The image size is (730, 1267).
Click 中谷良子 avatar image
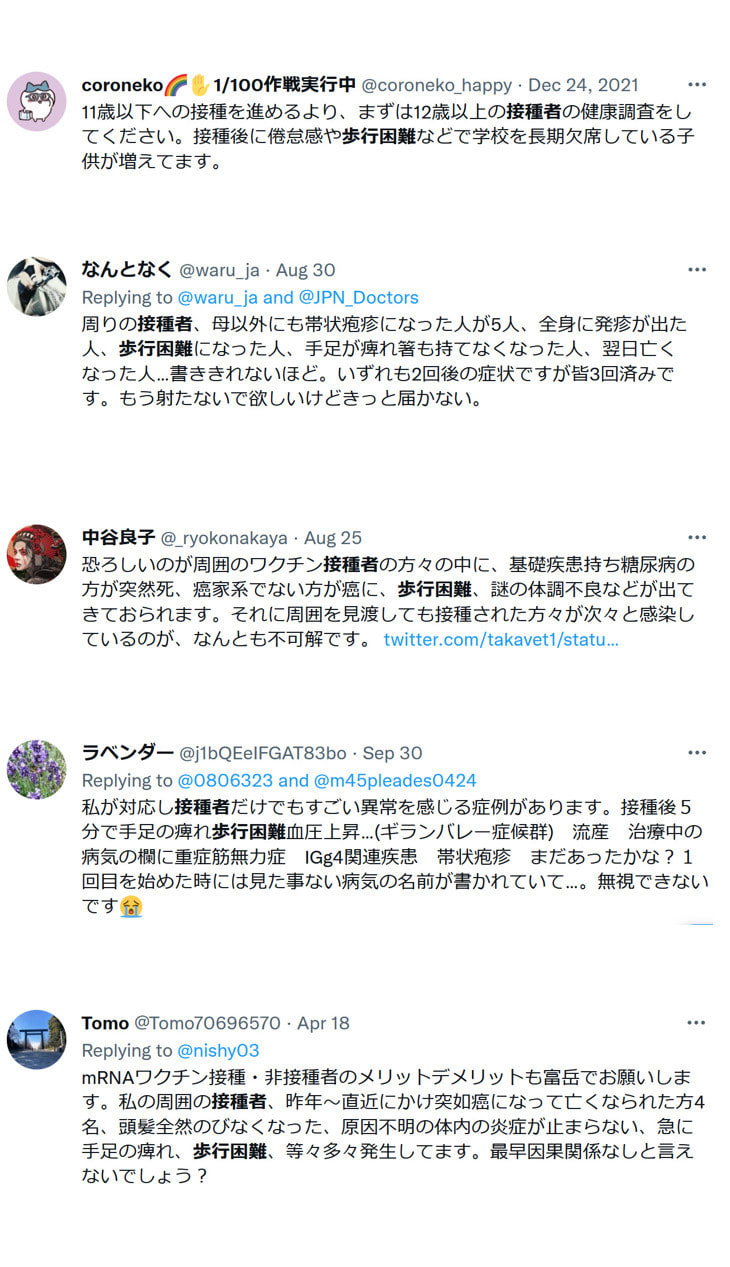[37, 554]
